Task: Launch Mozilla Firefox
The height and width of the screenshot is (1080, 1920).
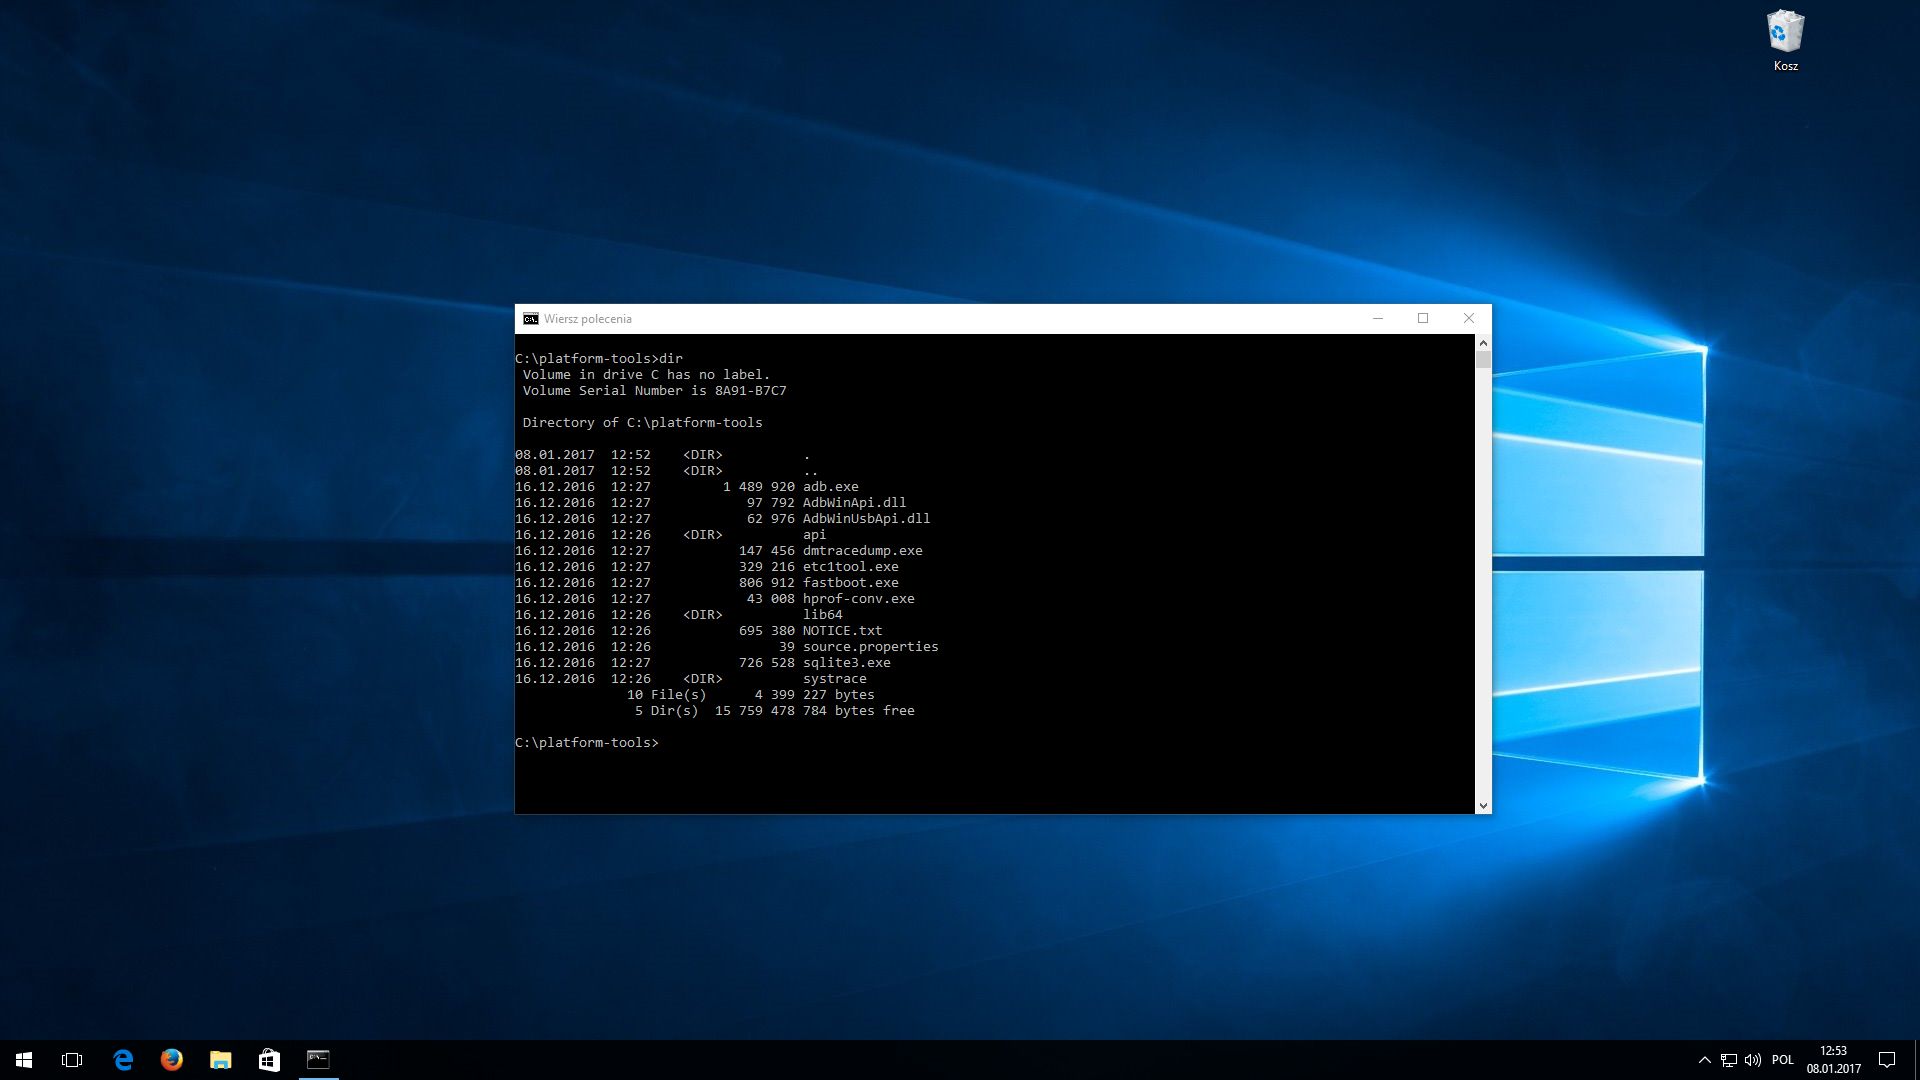Action: pyautogui.click(x=171, y=1060)
